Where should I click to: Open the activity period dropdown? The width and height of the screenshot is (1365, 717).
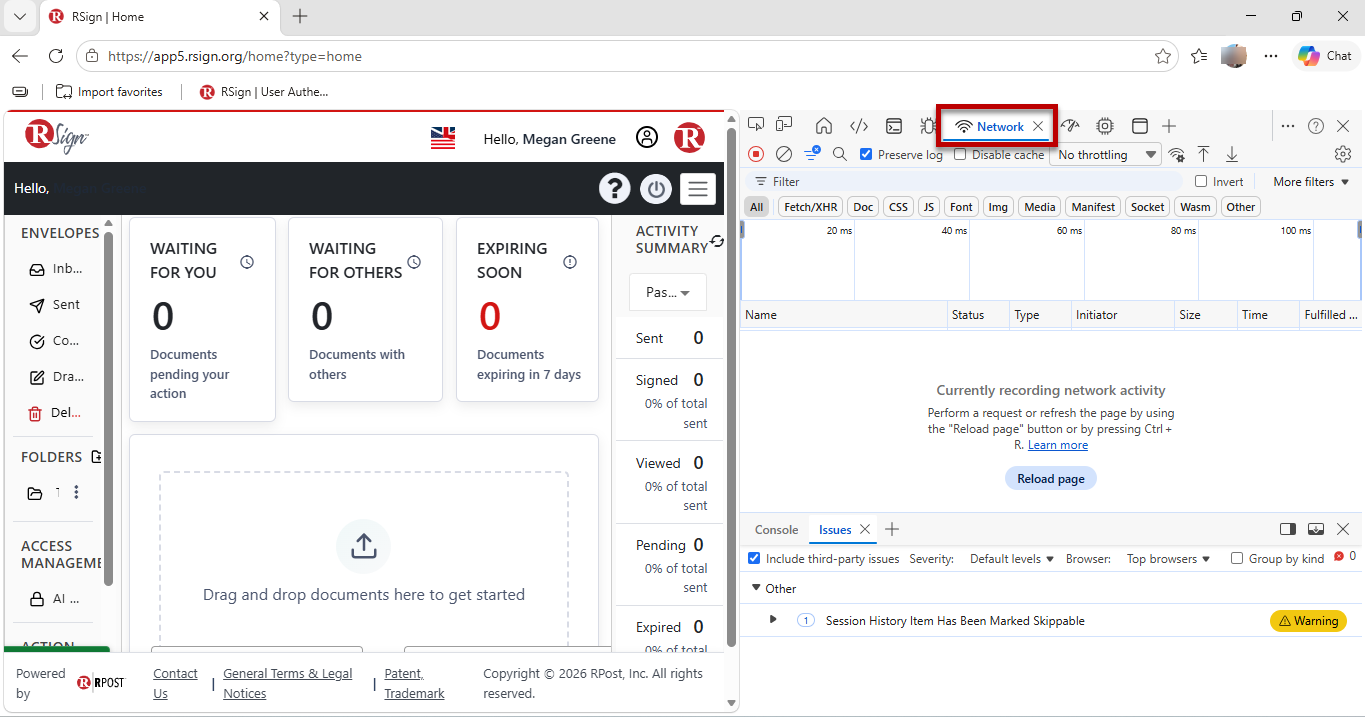click(668, 292)
